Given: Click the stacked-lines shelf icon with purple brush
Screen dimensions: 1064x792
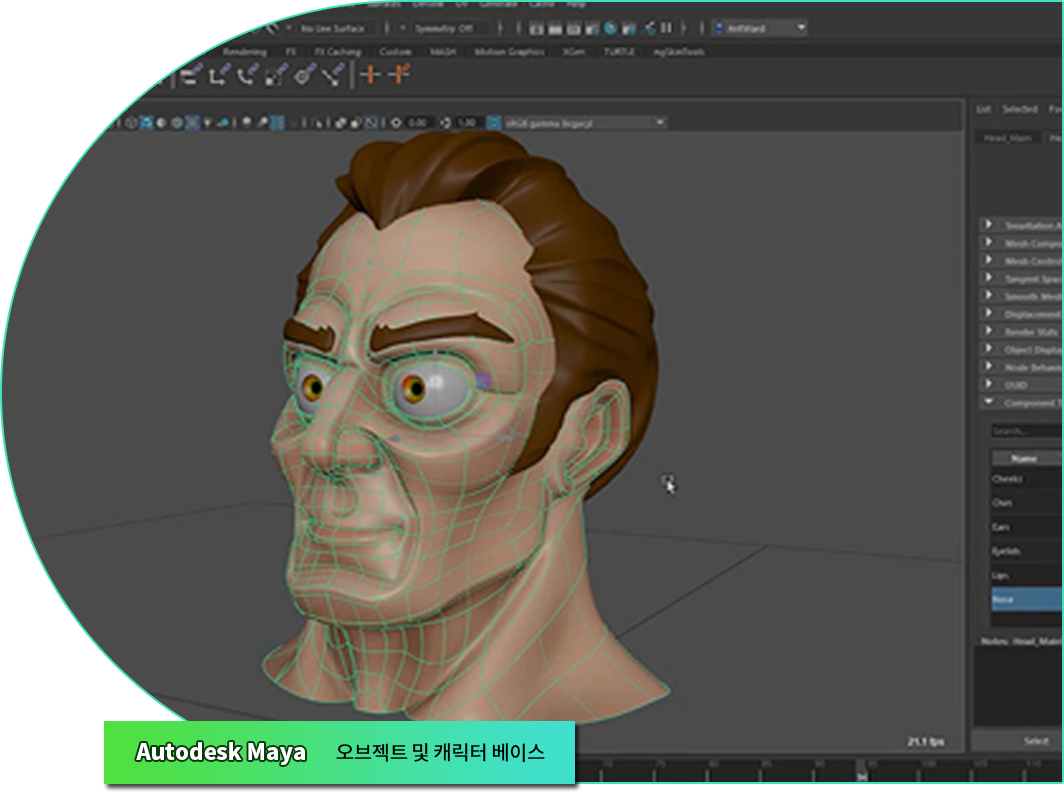Looking at the screenshot, I should click(x=191, y=75).
